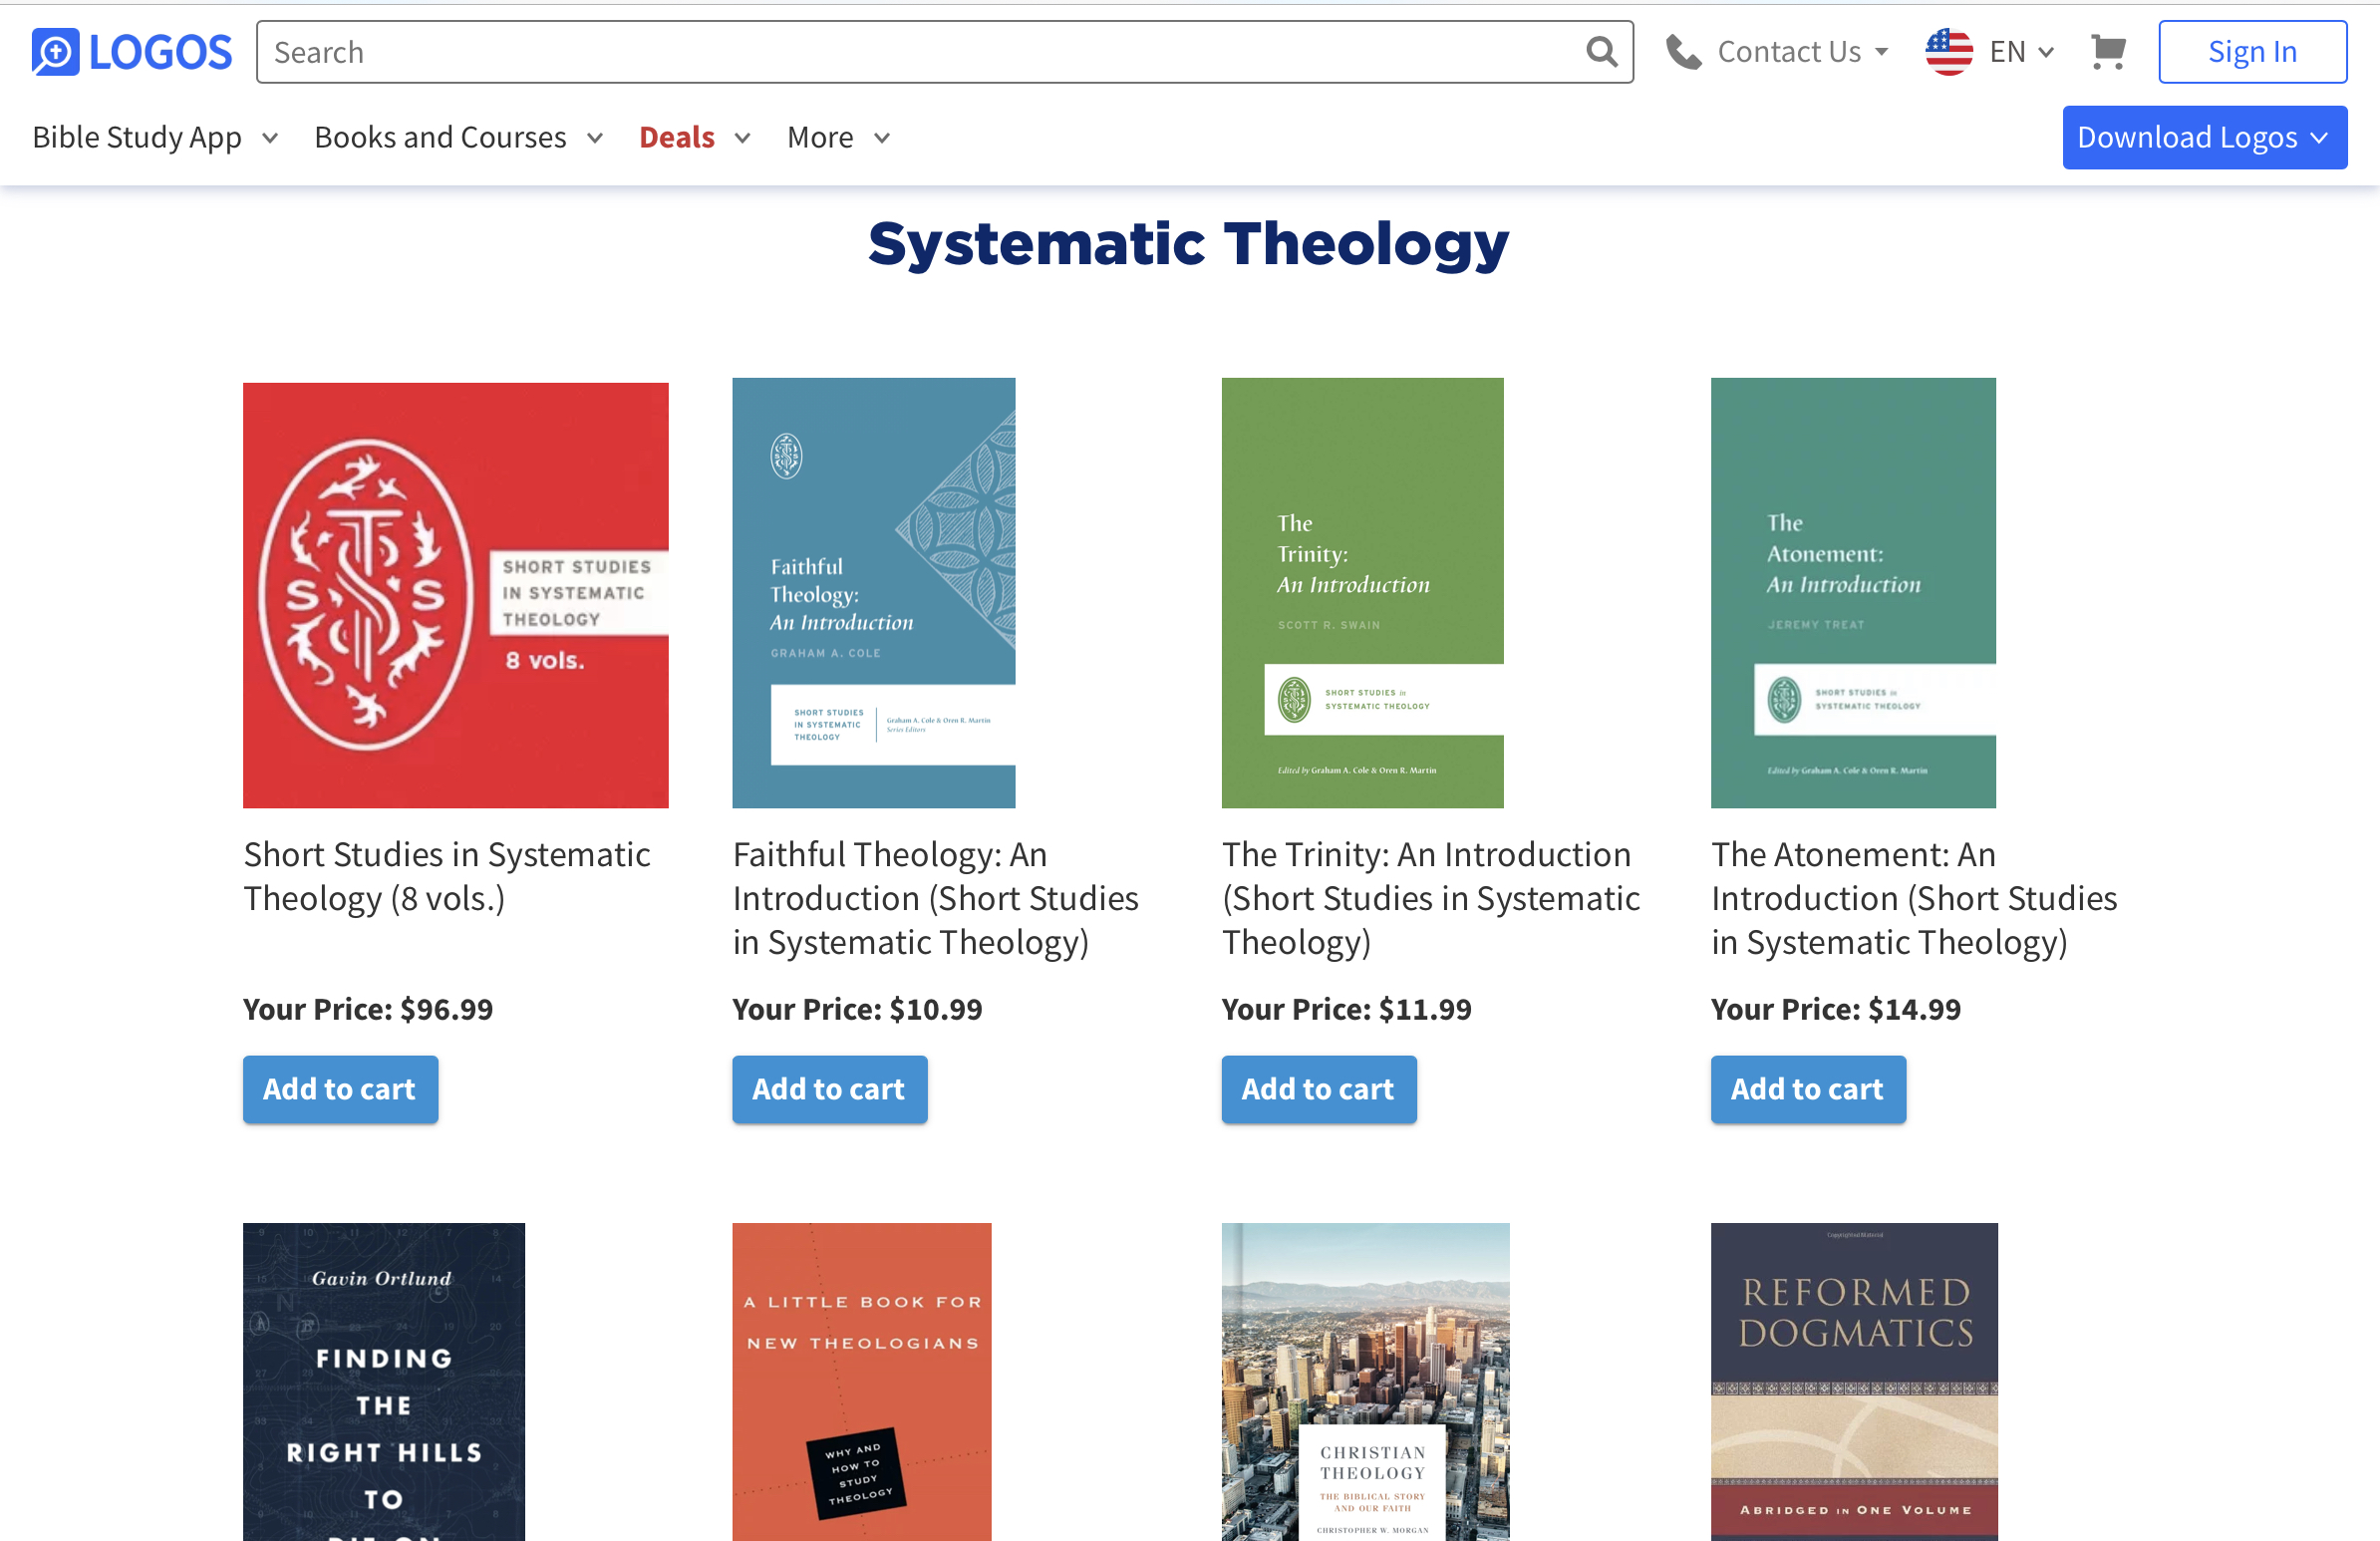Click the Sign In button
The width and height of the screenshot is (2380, 1541).
click(2252, 52)
